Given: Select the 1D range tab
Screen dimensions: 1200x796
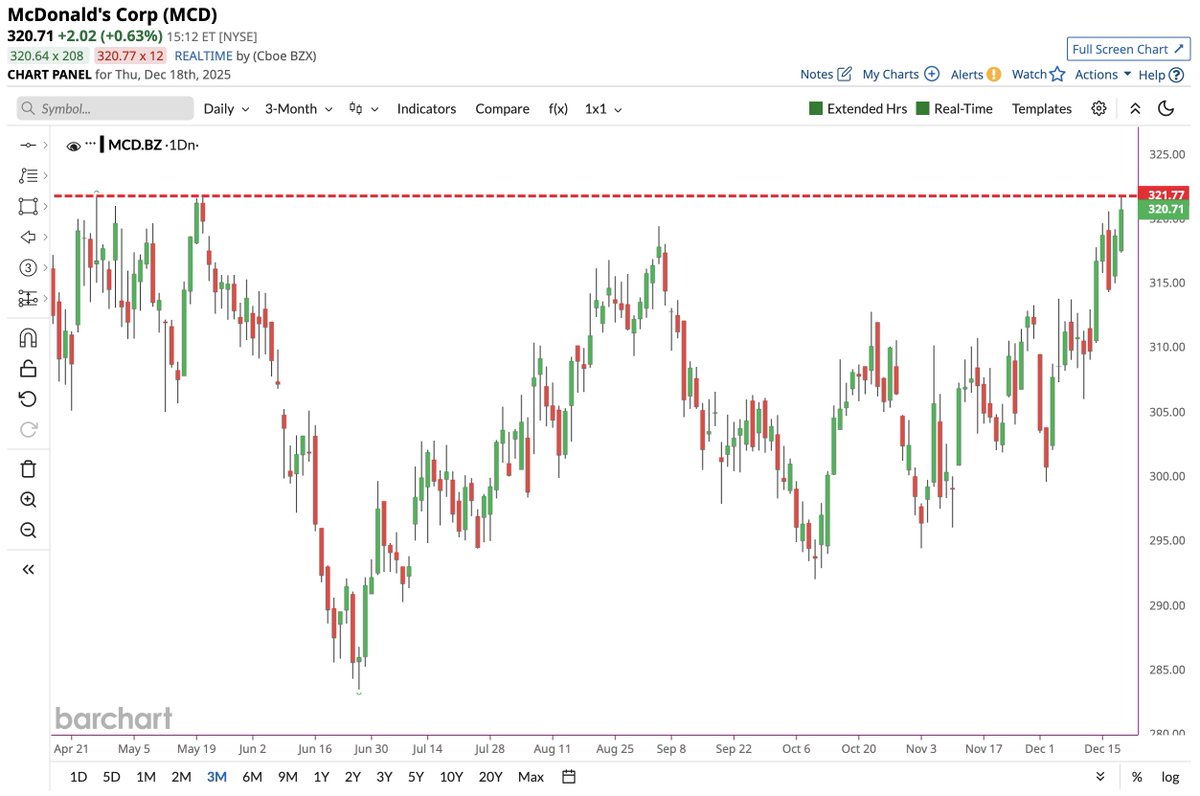Looking at the screenshot, I should click(78, 776).
